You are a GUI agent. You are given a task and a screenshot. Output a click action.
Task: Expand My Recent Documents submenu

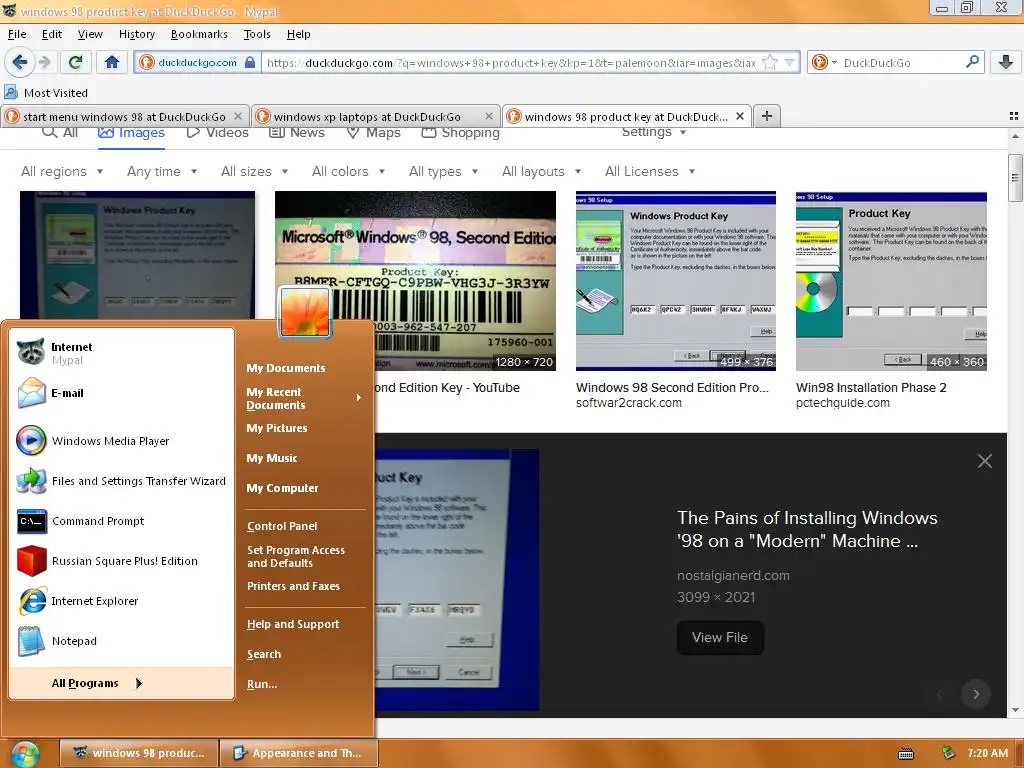point(304,398)
